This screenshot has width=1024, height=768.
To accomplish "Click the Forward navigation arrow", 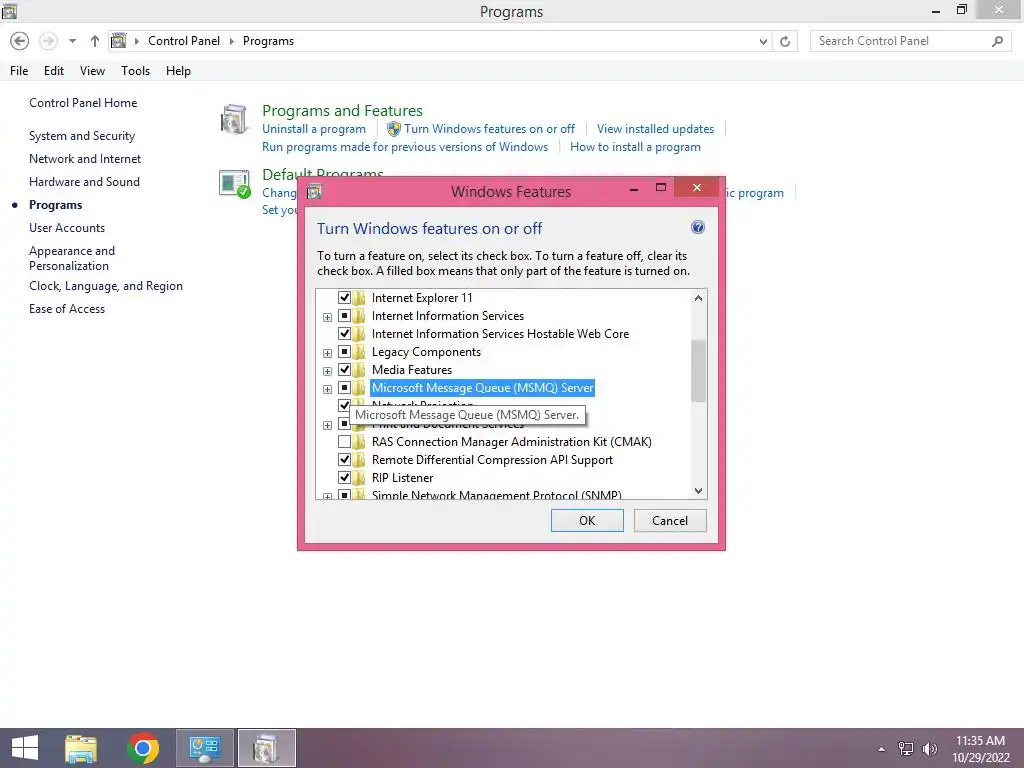I will (x=48, y=41).
